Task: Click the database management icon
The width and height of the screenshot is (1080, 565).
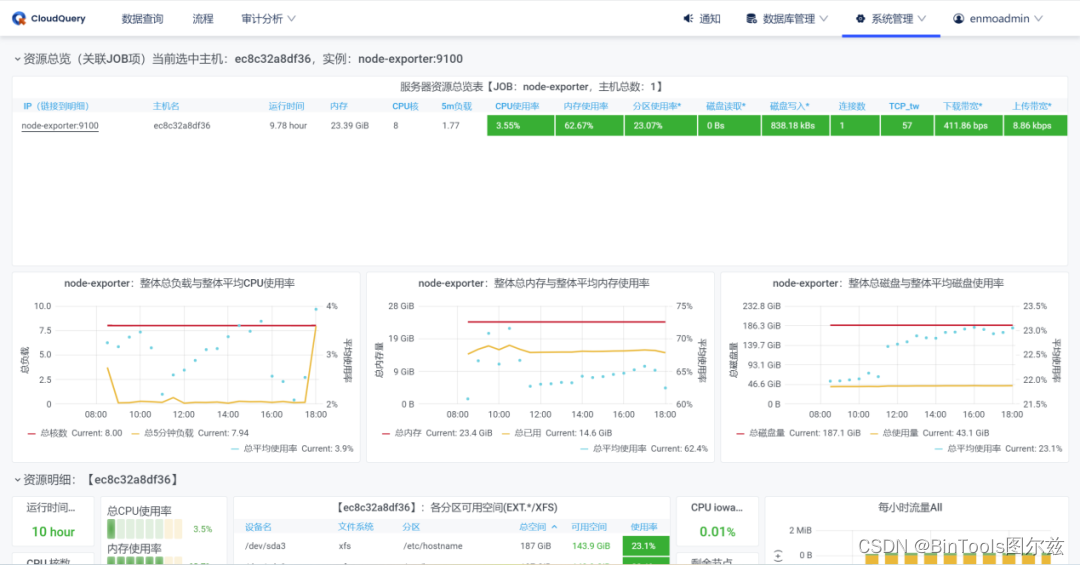Action: click(x=751, y=19)
